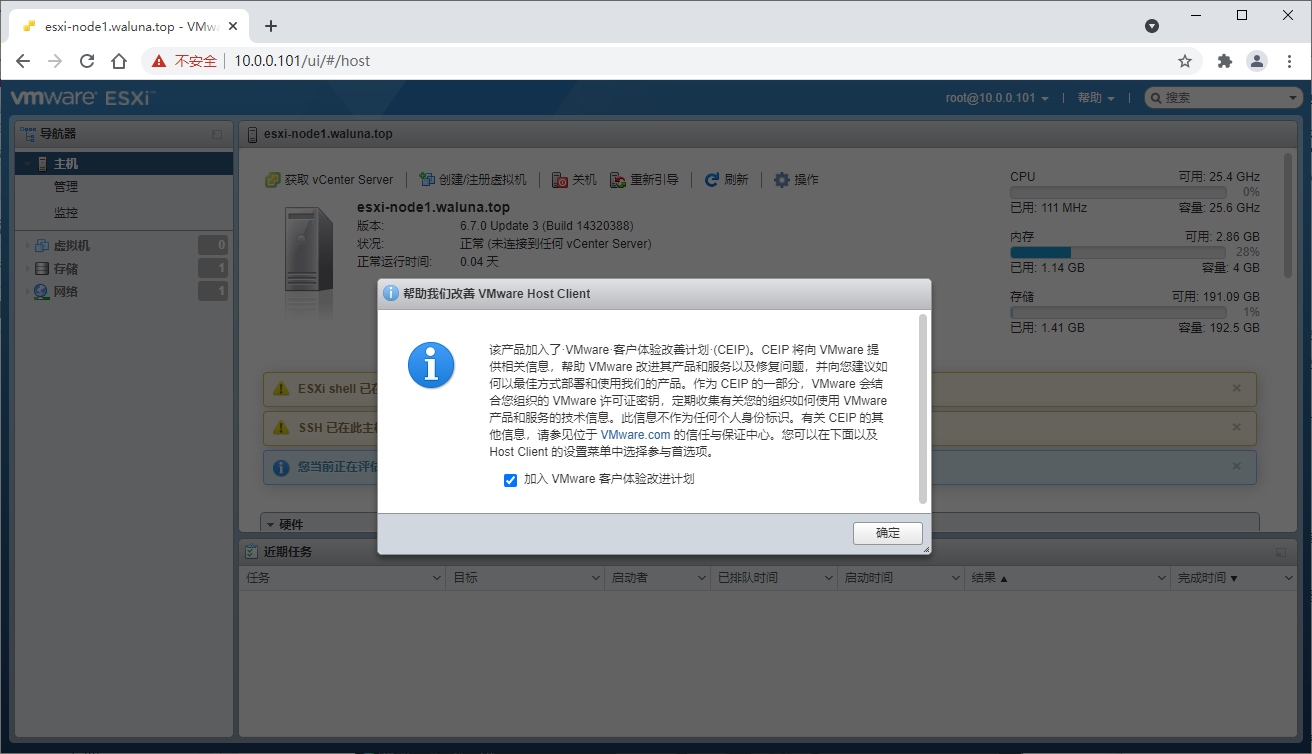Image resolution: width=1312 pixels, height=754 pixels.
Task: Select 监控 under the host
Action: 66,213
